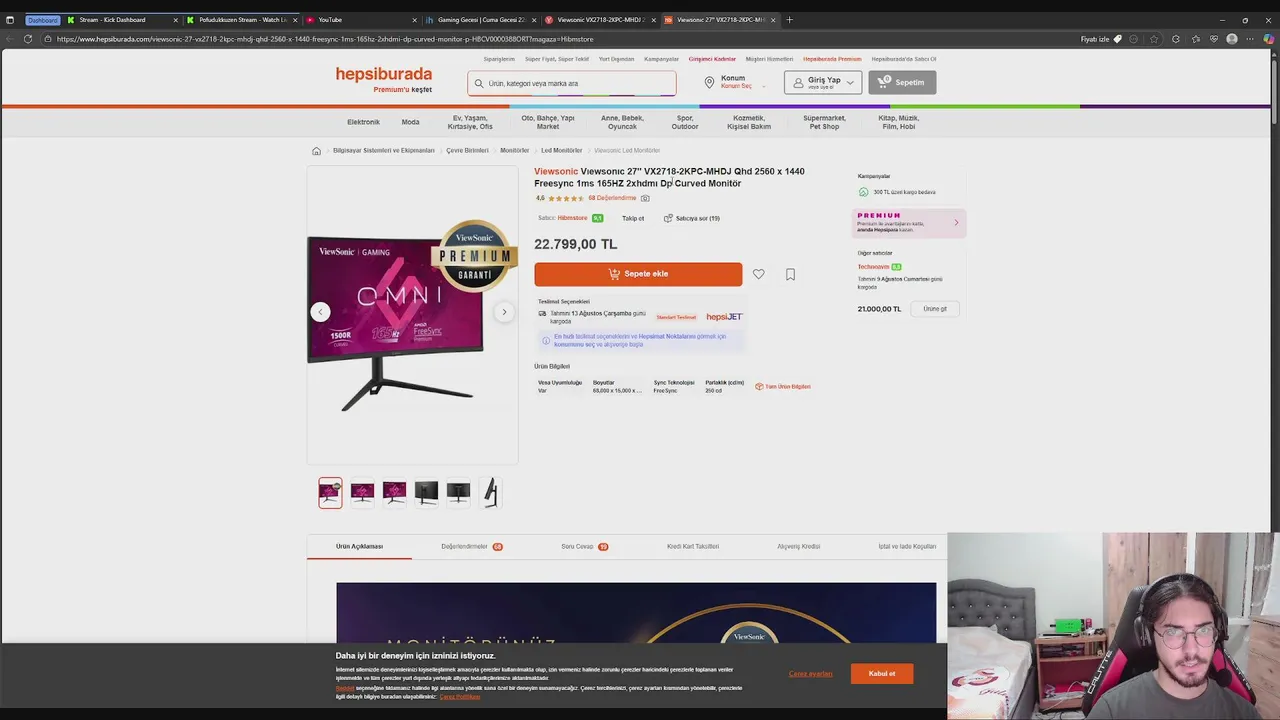Click the Siparişlerim top link
The image size is (1280, 720).
click(499, 59)
